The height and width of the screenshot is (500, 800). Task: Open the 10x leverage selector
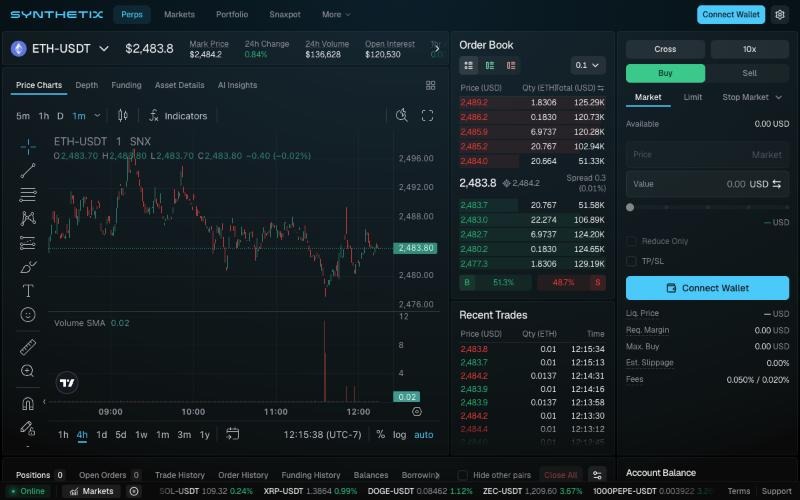click(749, 49)
